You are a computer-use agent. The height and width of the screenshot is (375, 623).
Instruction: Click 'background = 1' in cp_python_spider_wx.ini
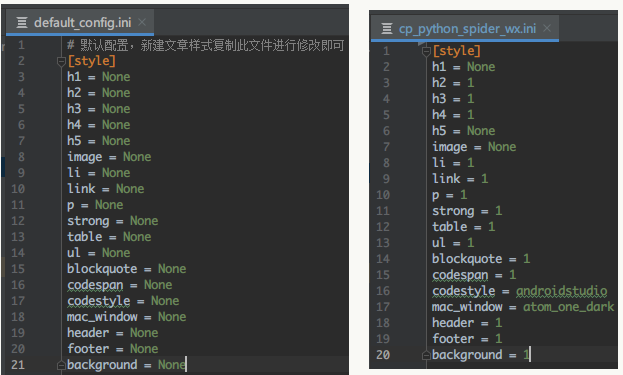481,355
